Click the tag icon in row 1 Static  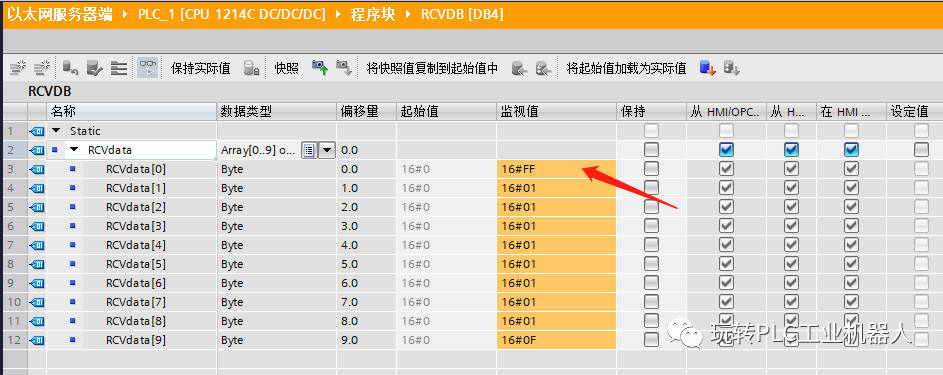pyautogui.click(x=37, y=130)
